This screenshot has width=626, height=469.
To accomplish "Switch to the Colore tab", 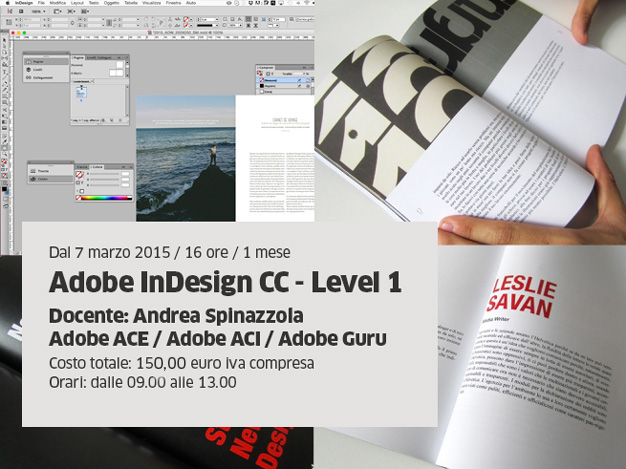I will (x=98, y=166).
